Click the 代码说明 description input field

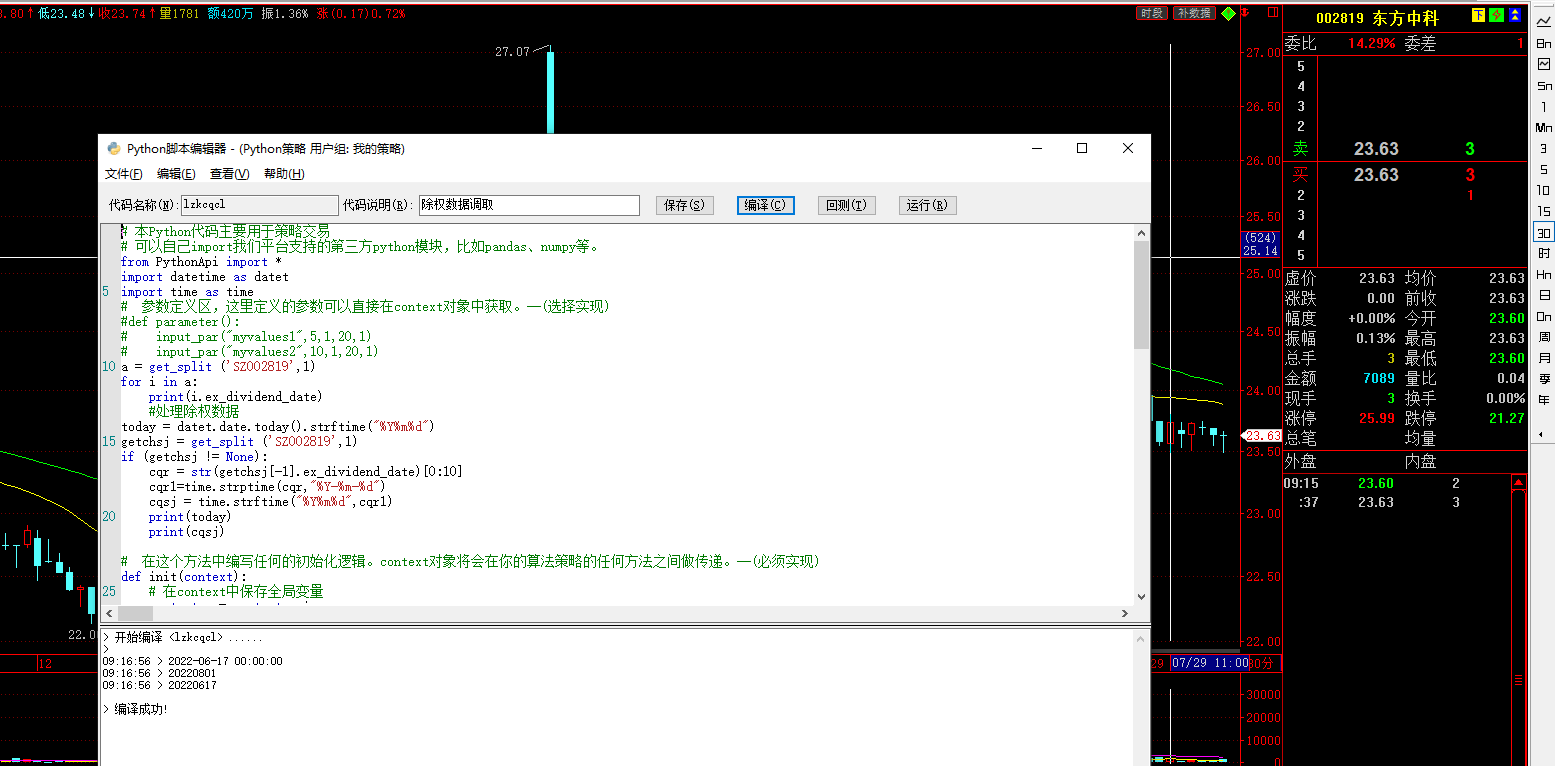click(528, 205)
